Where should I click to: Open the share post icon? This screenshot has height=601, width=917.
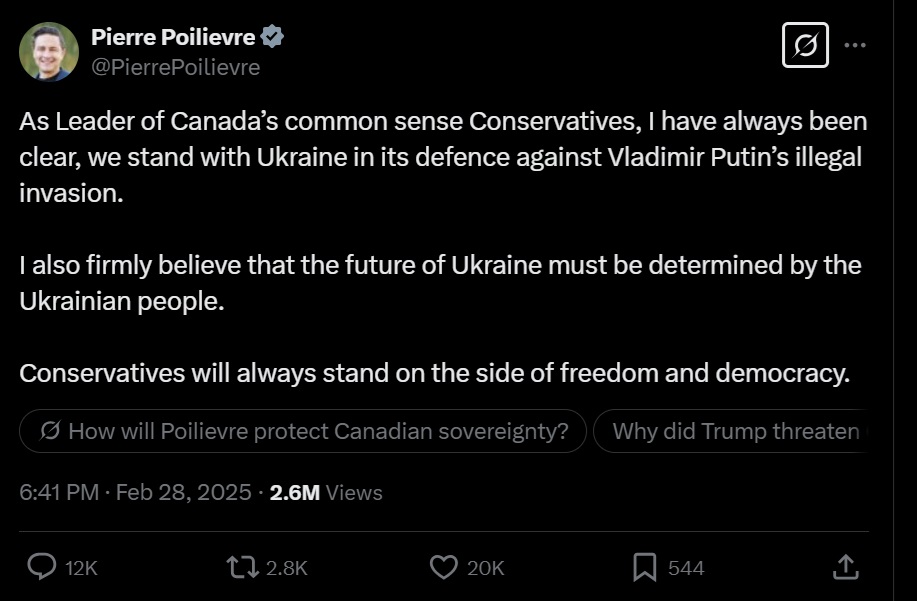(846, 567)
